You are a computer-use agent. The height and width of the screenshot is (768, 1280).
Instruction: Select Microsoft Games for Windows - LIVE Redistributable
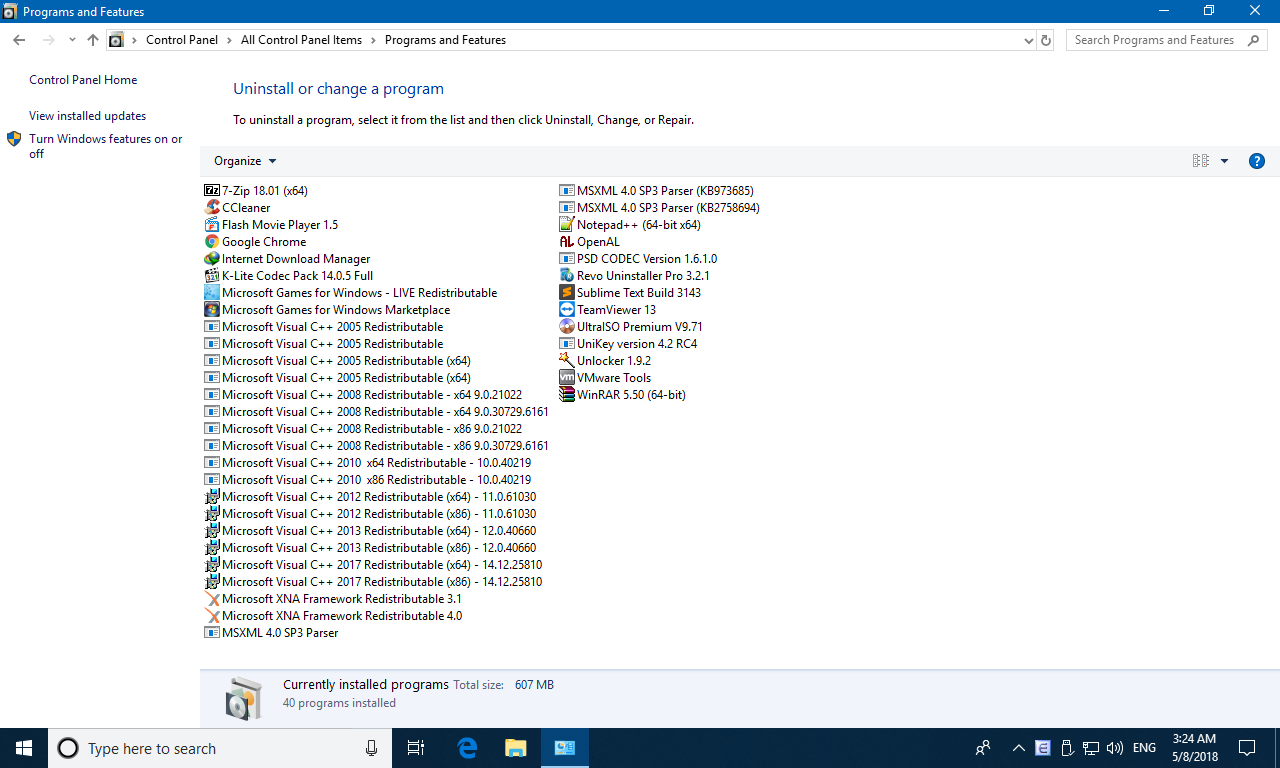pyautogui.click(x=351, y=292)
